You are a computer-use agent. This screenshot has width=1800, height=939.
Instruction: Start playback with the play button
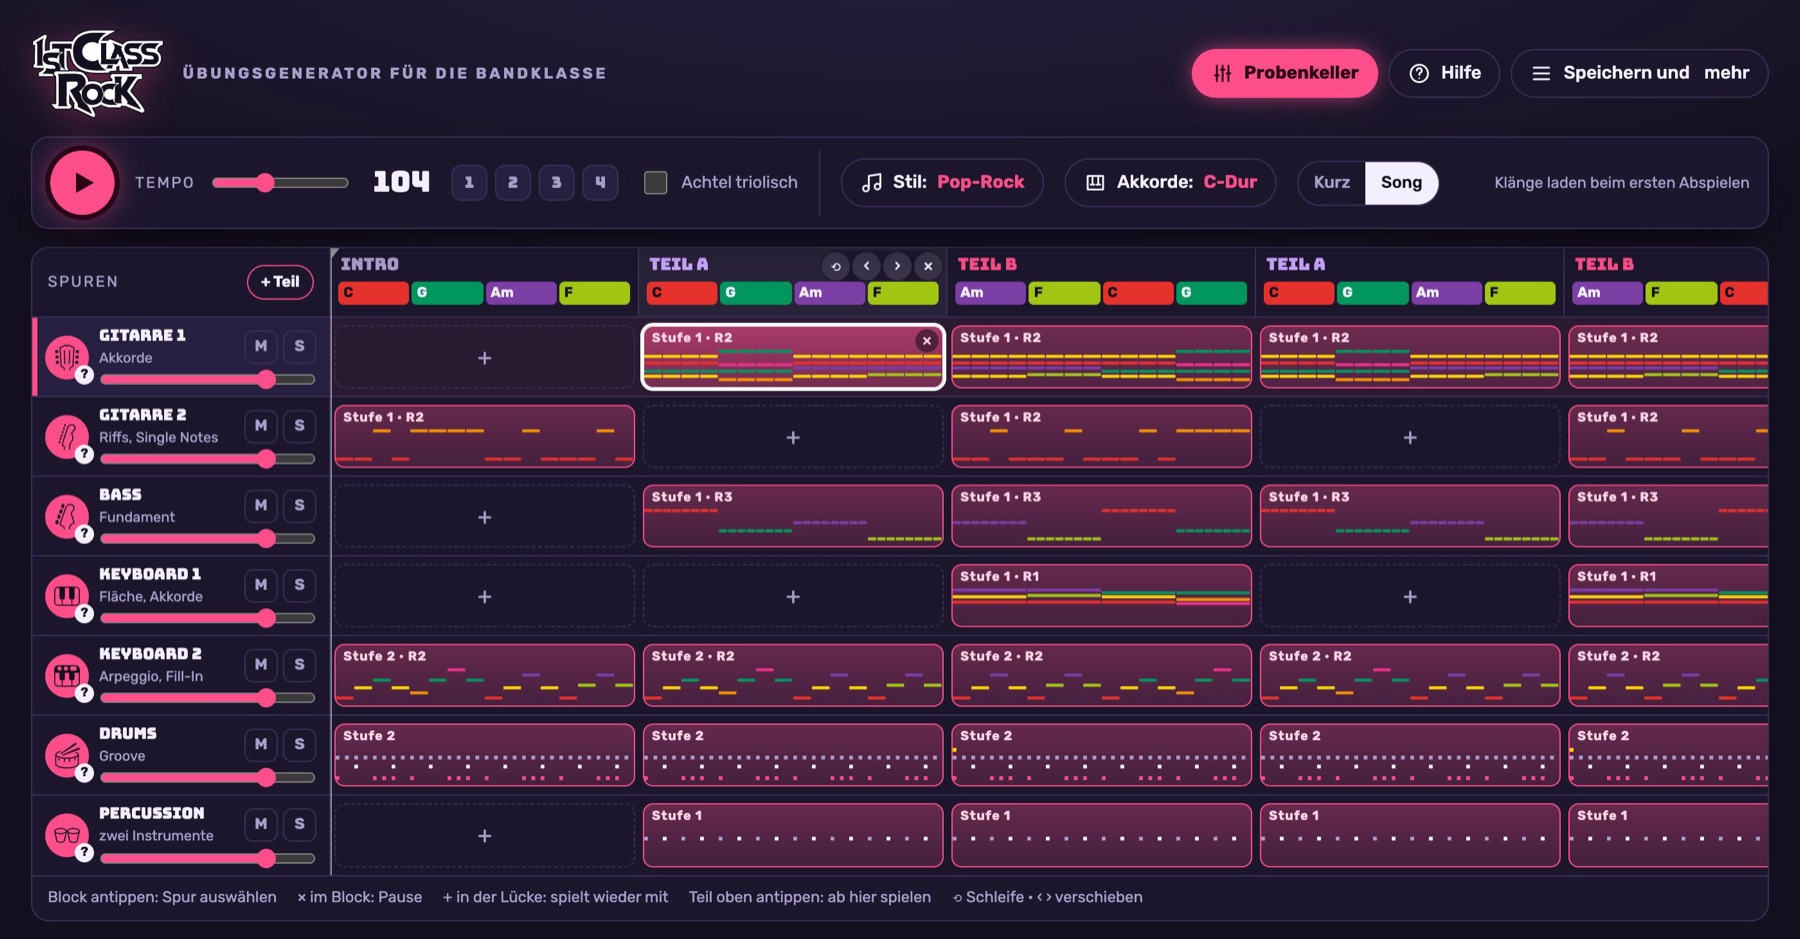(x=83, y=183)
